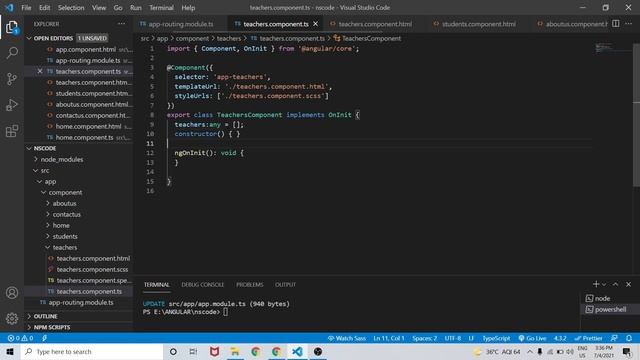Open Run and Debug view
Image resolution: width=640 pixels, height=360 pixels.
[x=12, y=105]
